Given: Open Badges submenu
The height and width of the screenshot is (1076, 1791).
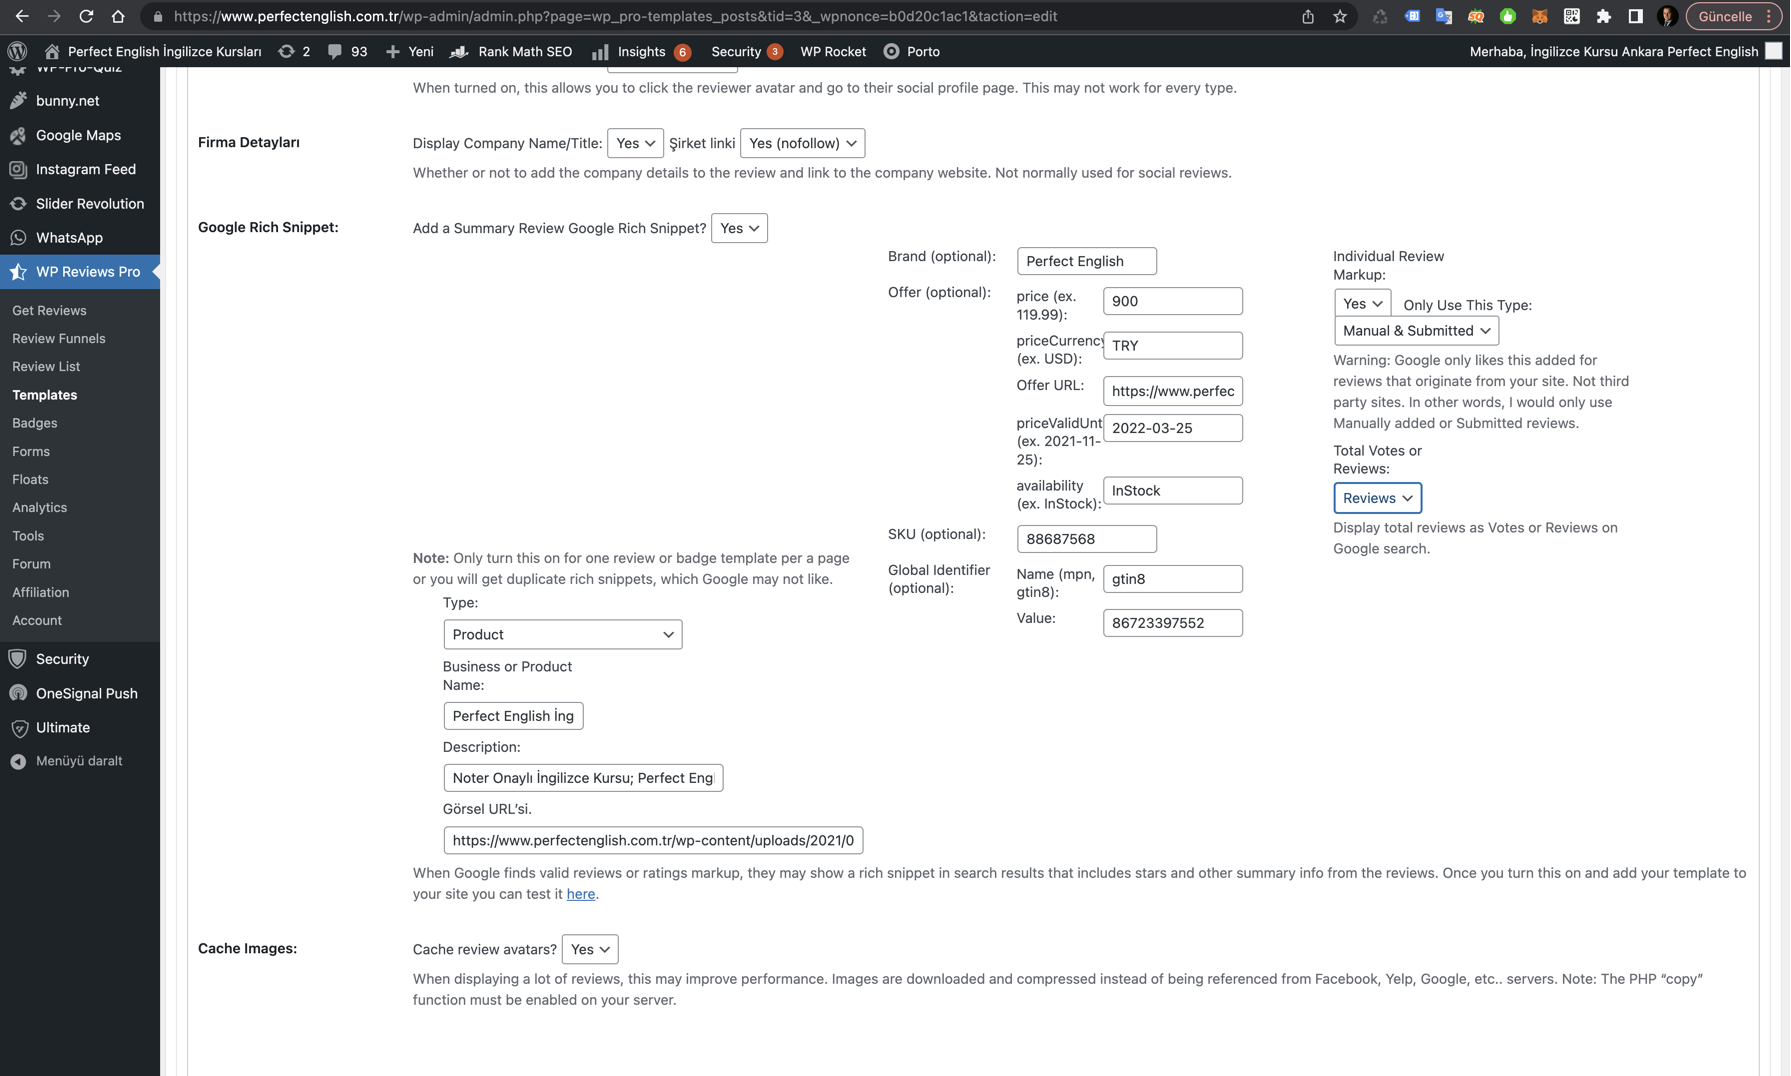Looking at the screenshot, I should [x=34, y=423].
